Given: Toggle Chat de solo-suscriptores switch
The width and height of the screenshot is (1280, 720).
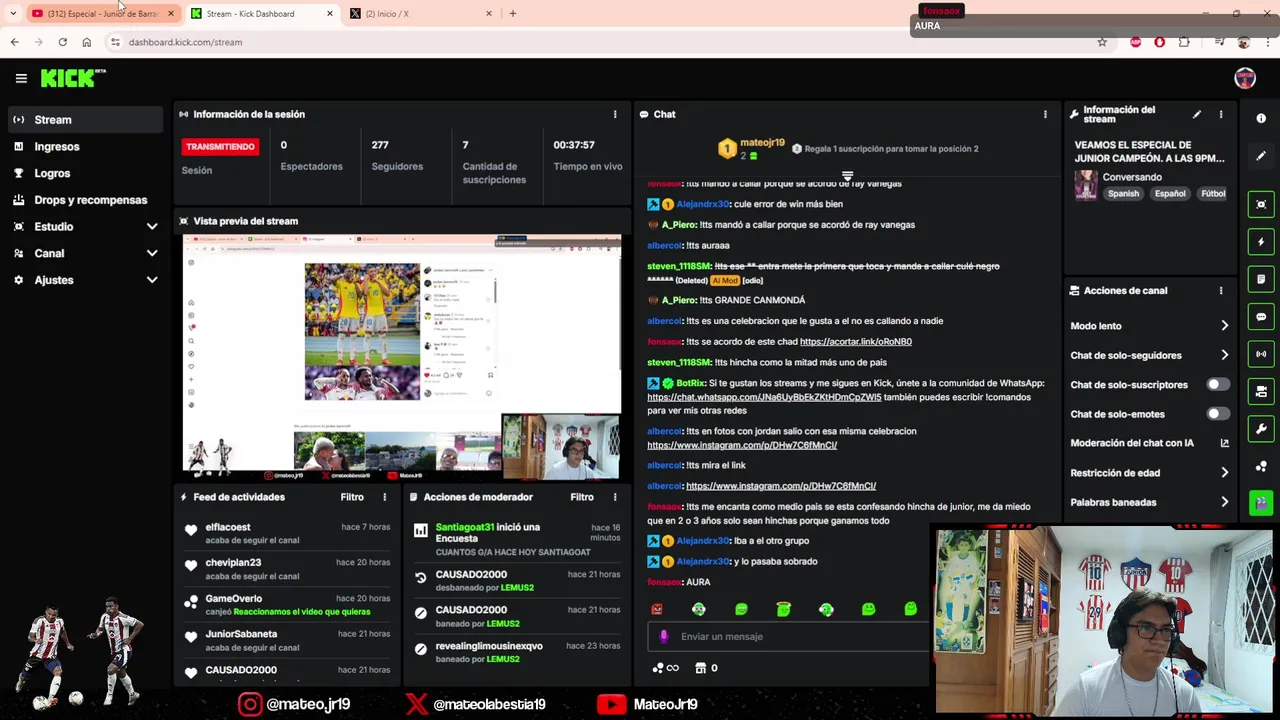Looking at the screenshot, I should 1217,384.
